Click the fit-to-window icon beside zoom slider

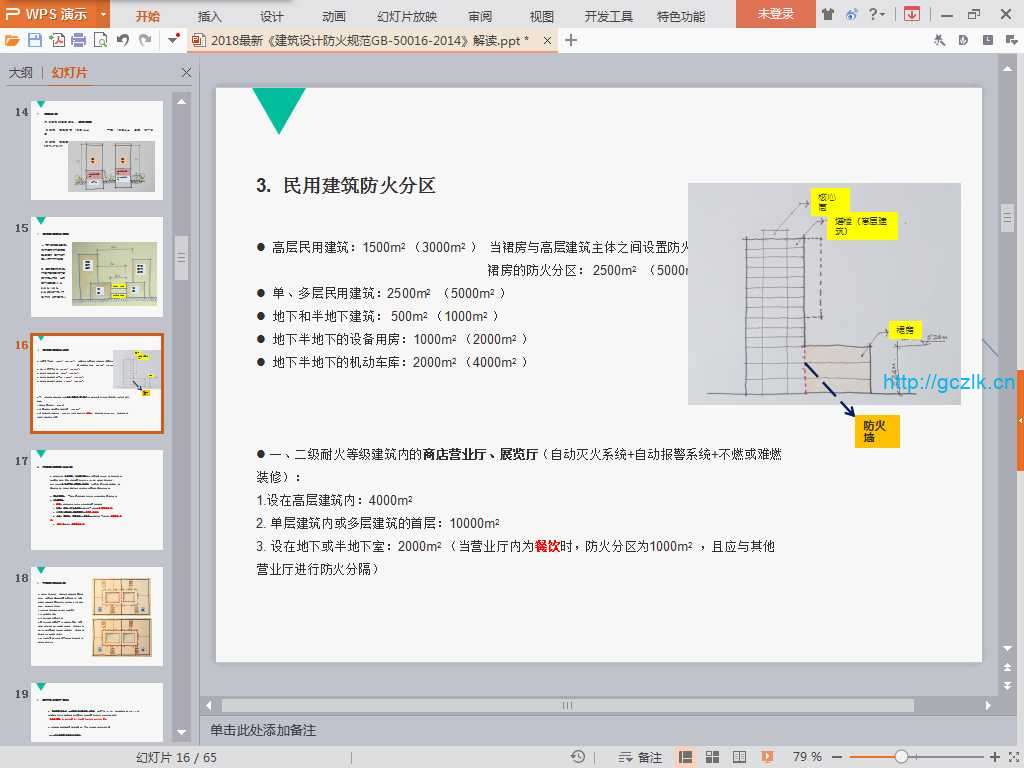1012,757
